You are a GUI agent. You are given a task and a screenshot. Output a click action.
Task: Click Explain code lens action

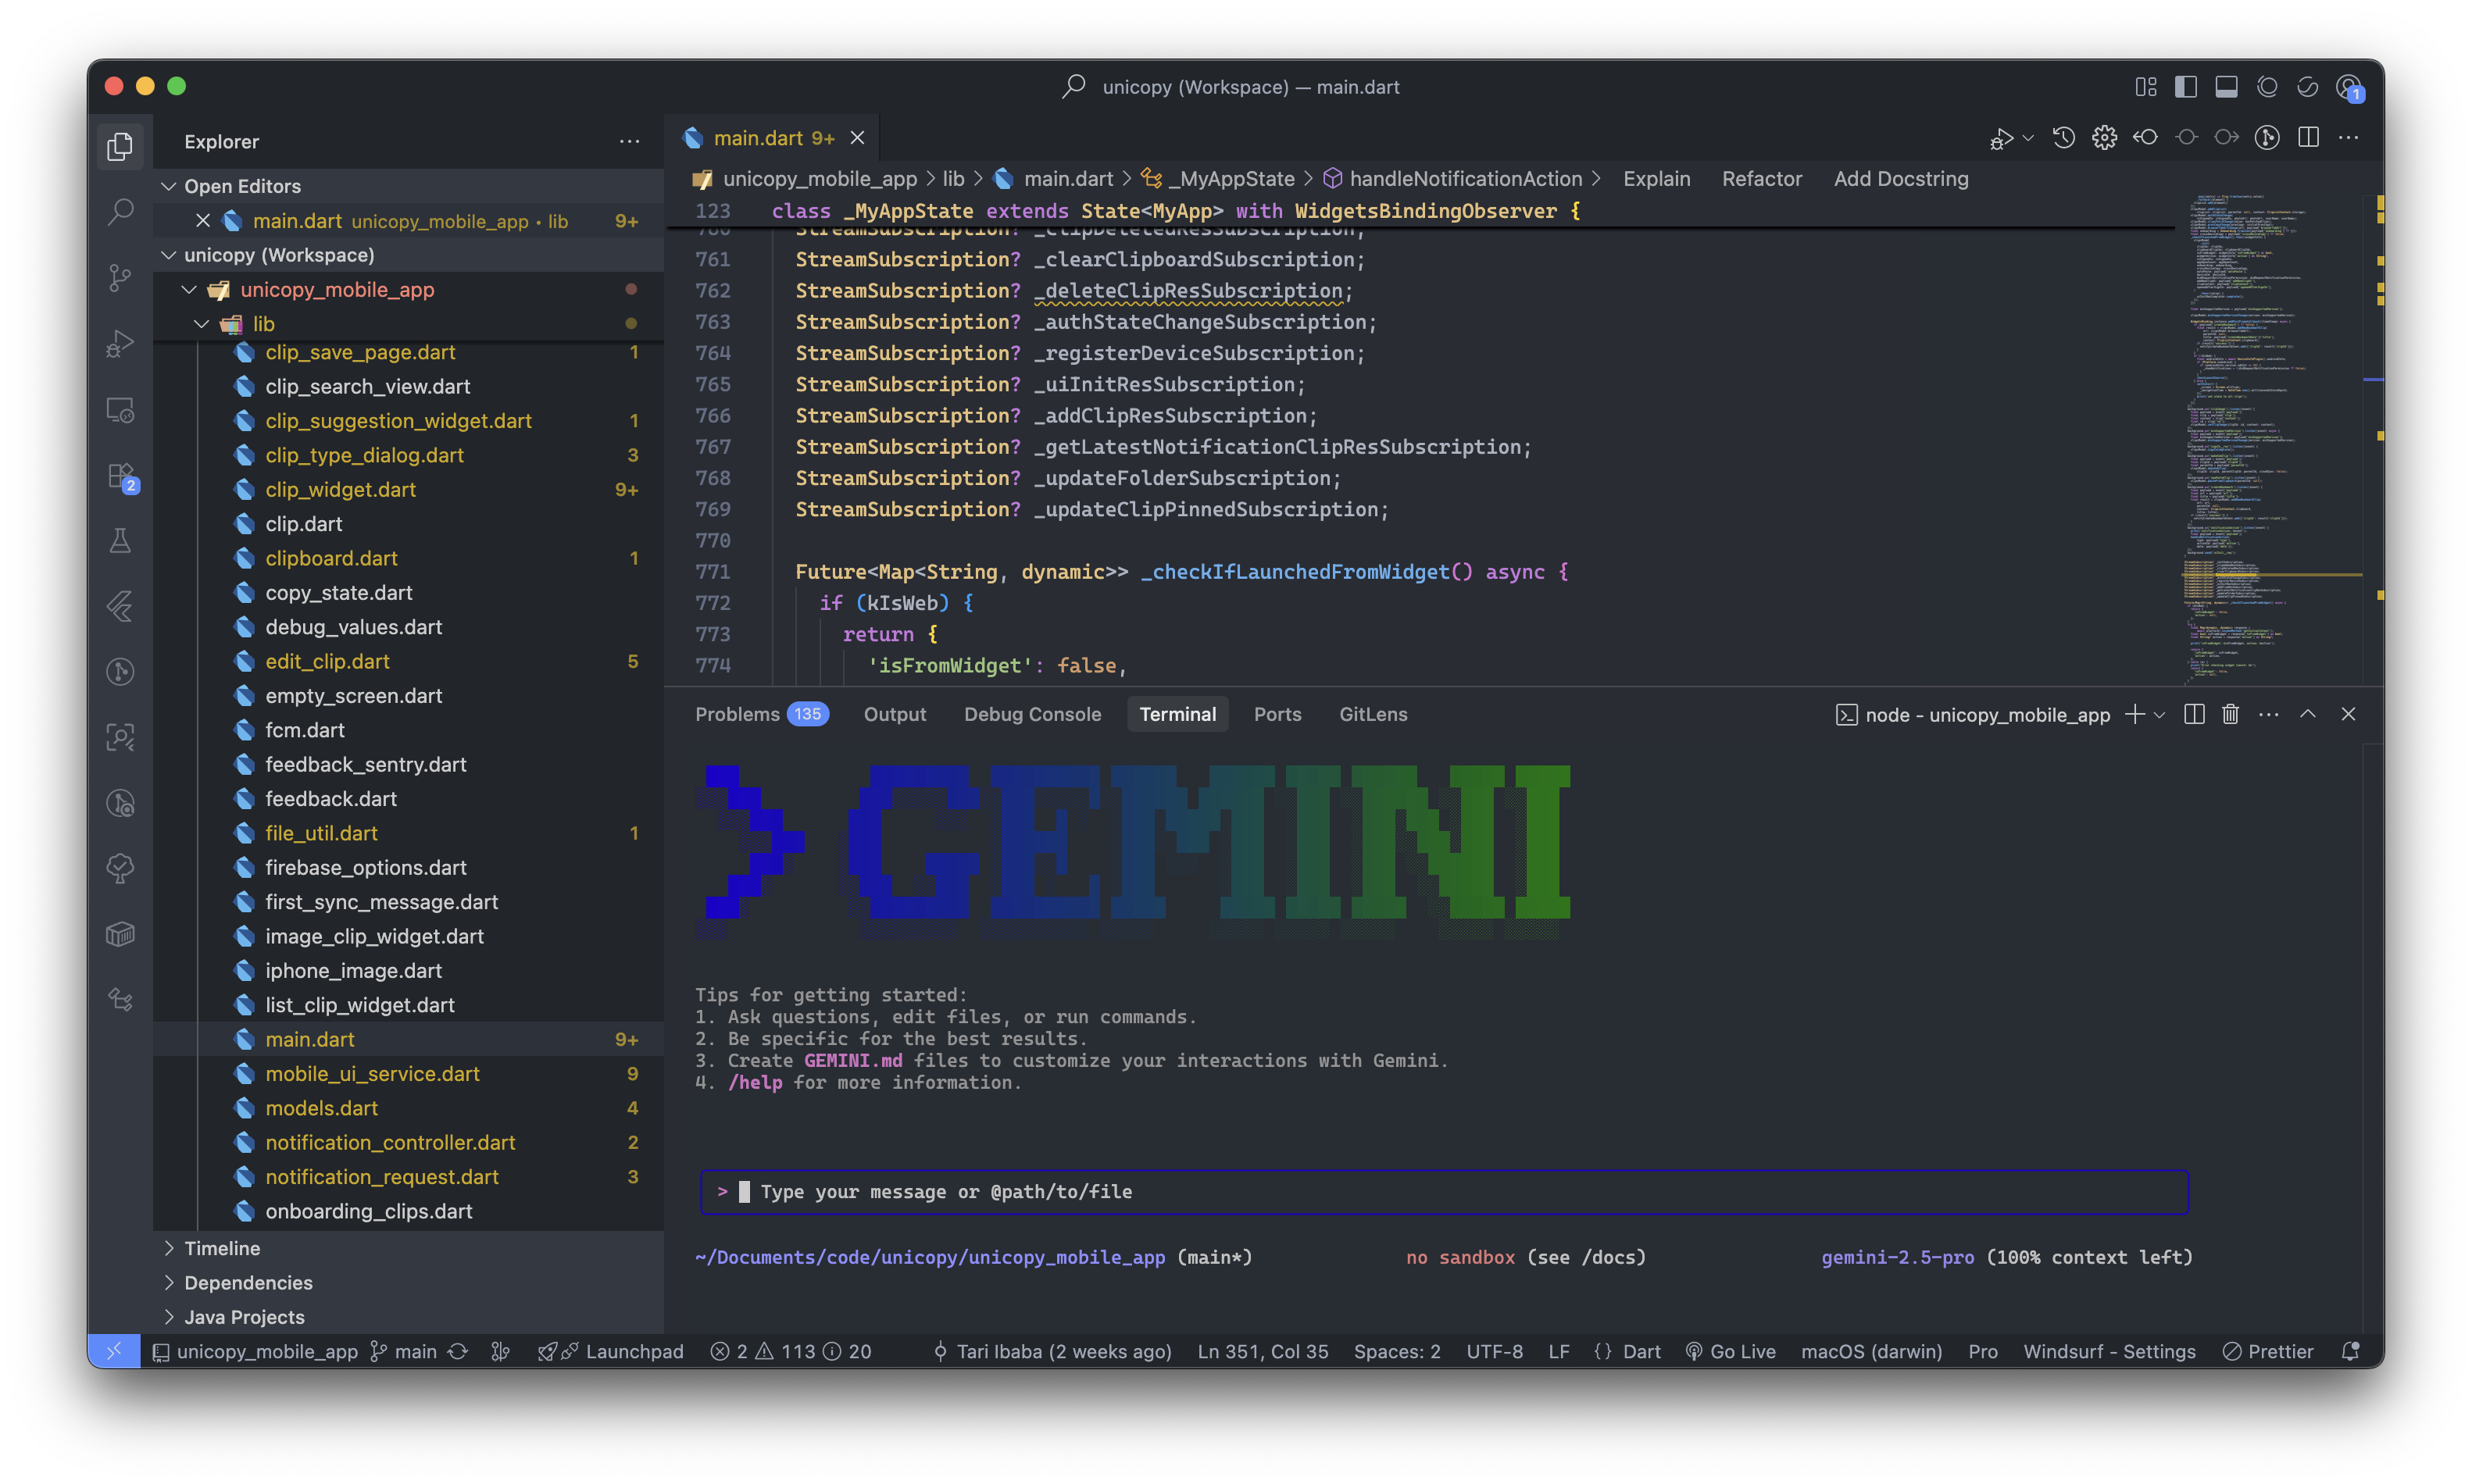pos(1656,179)
